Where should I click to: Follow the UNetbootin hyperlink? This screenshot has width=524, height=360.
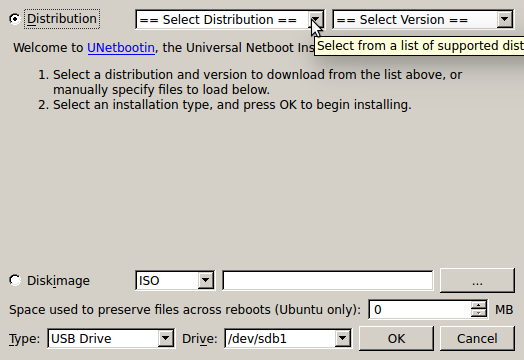(x=121, y=48)
